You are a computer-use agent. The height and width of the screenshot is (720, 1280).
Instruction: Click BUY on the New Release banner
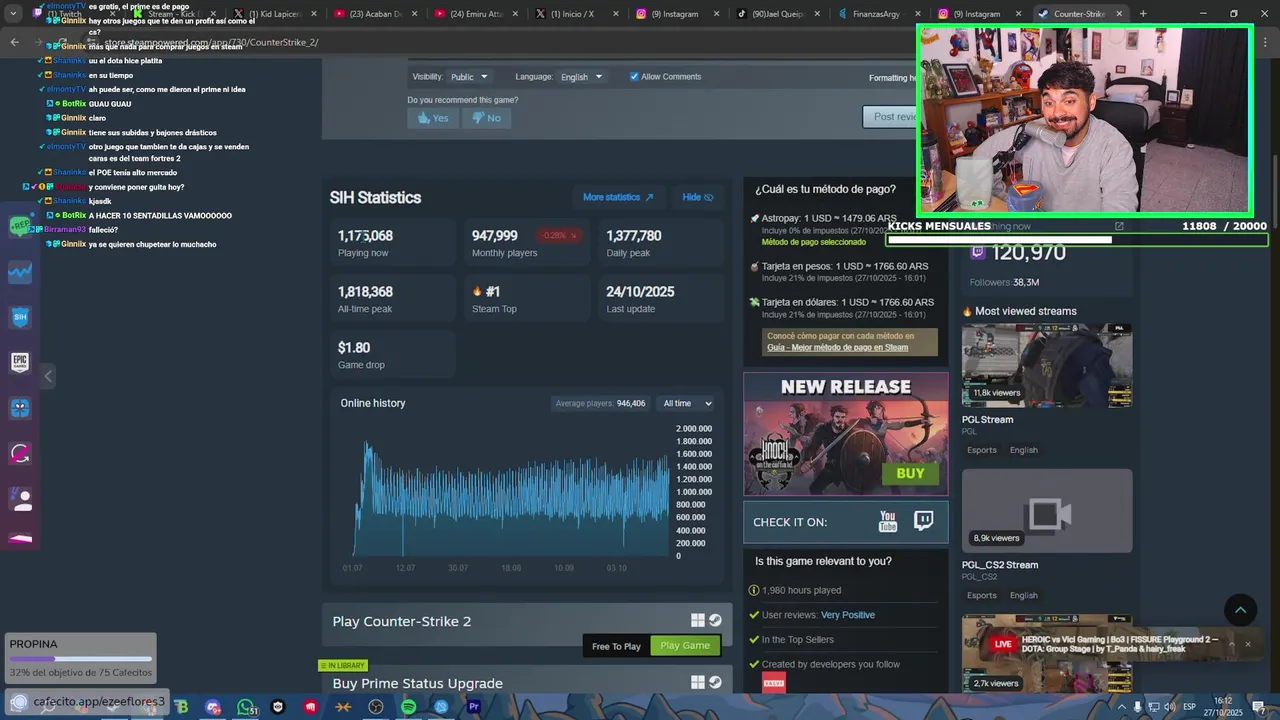click(x=910, y=473)
